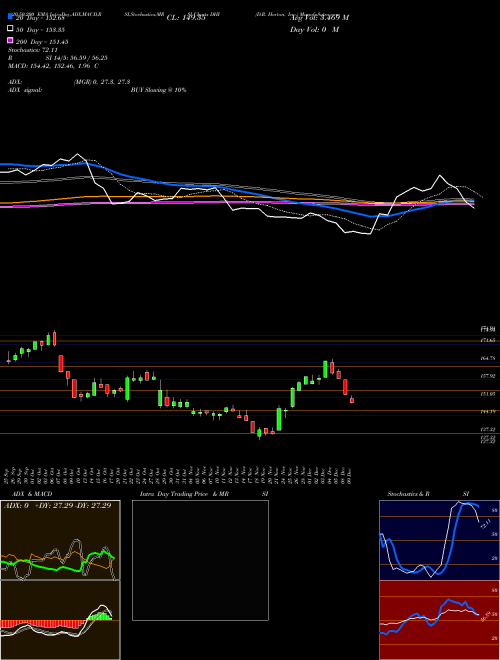Click the last red candlestick on chart
Image resolution: width=500 pixels, height=660 pixels.
click(x=352, y=400)
